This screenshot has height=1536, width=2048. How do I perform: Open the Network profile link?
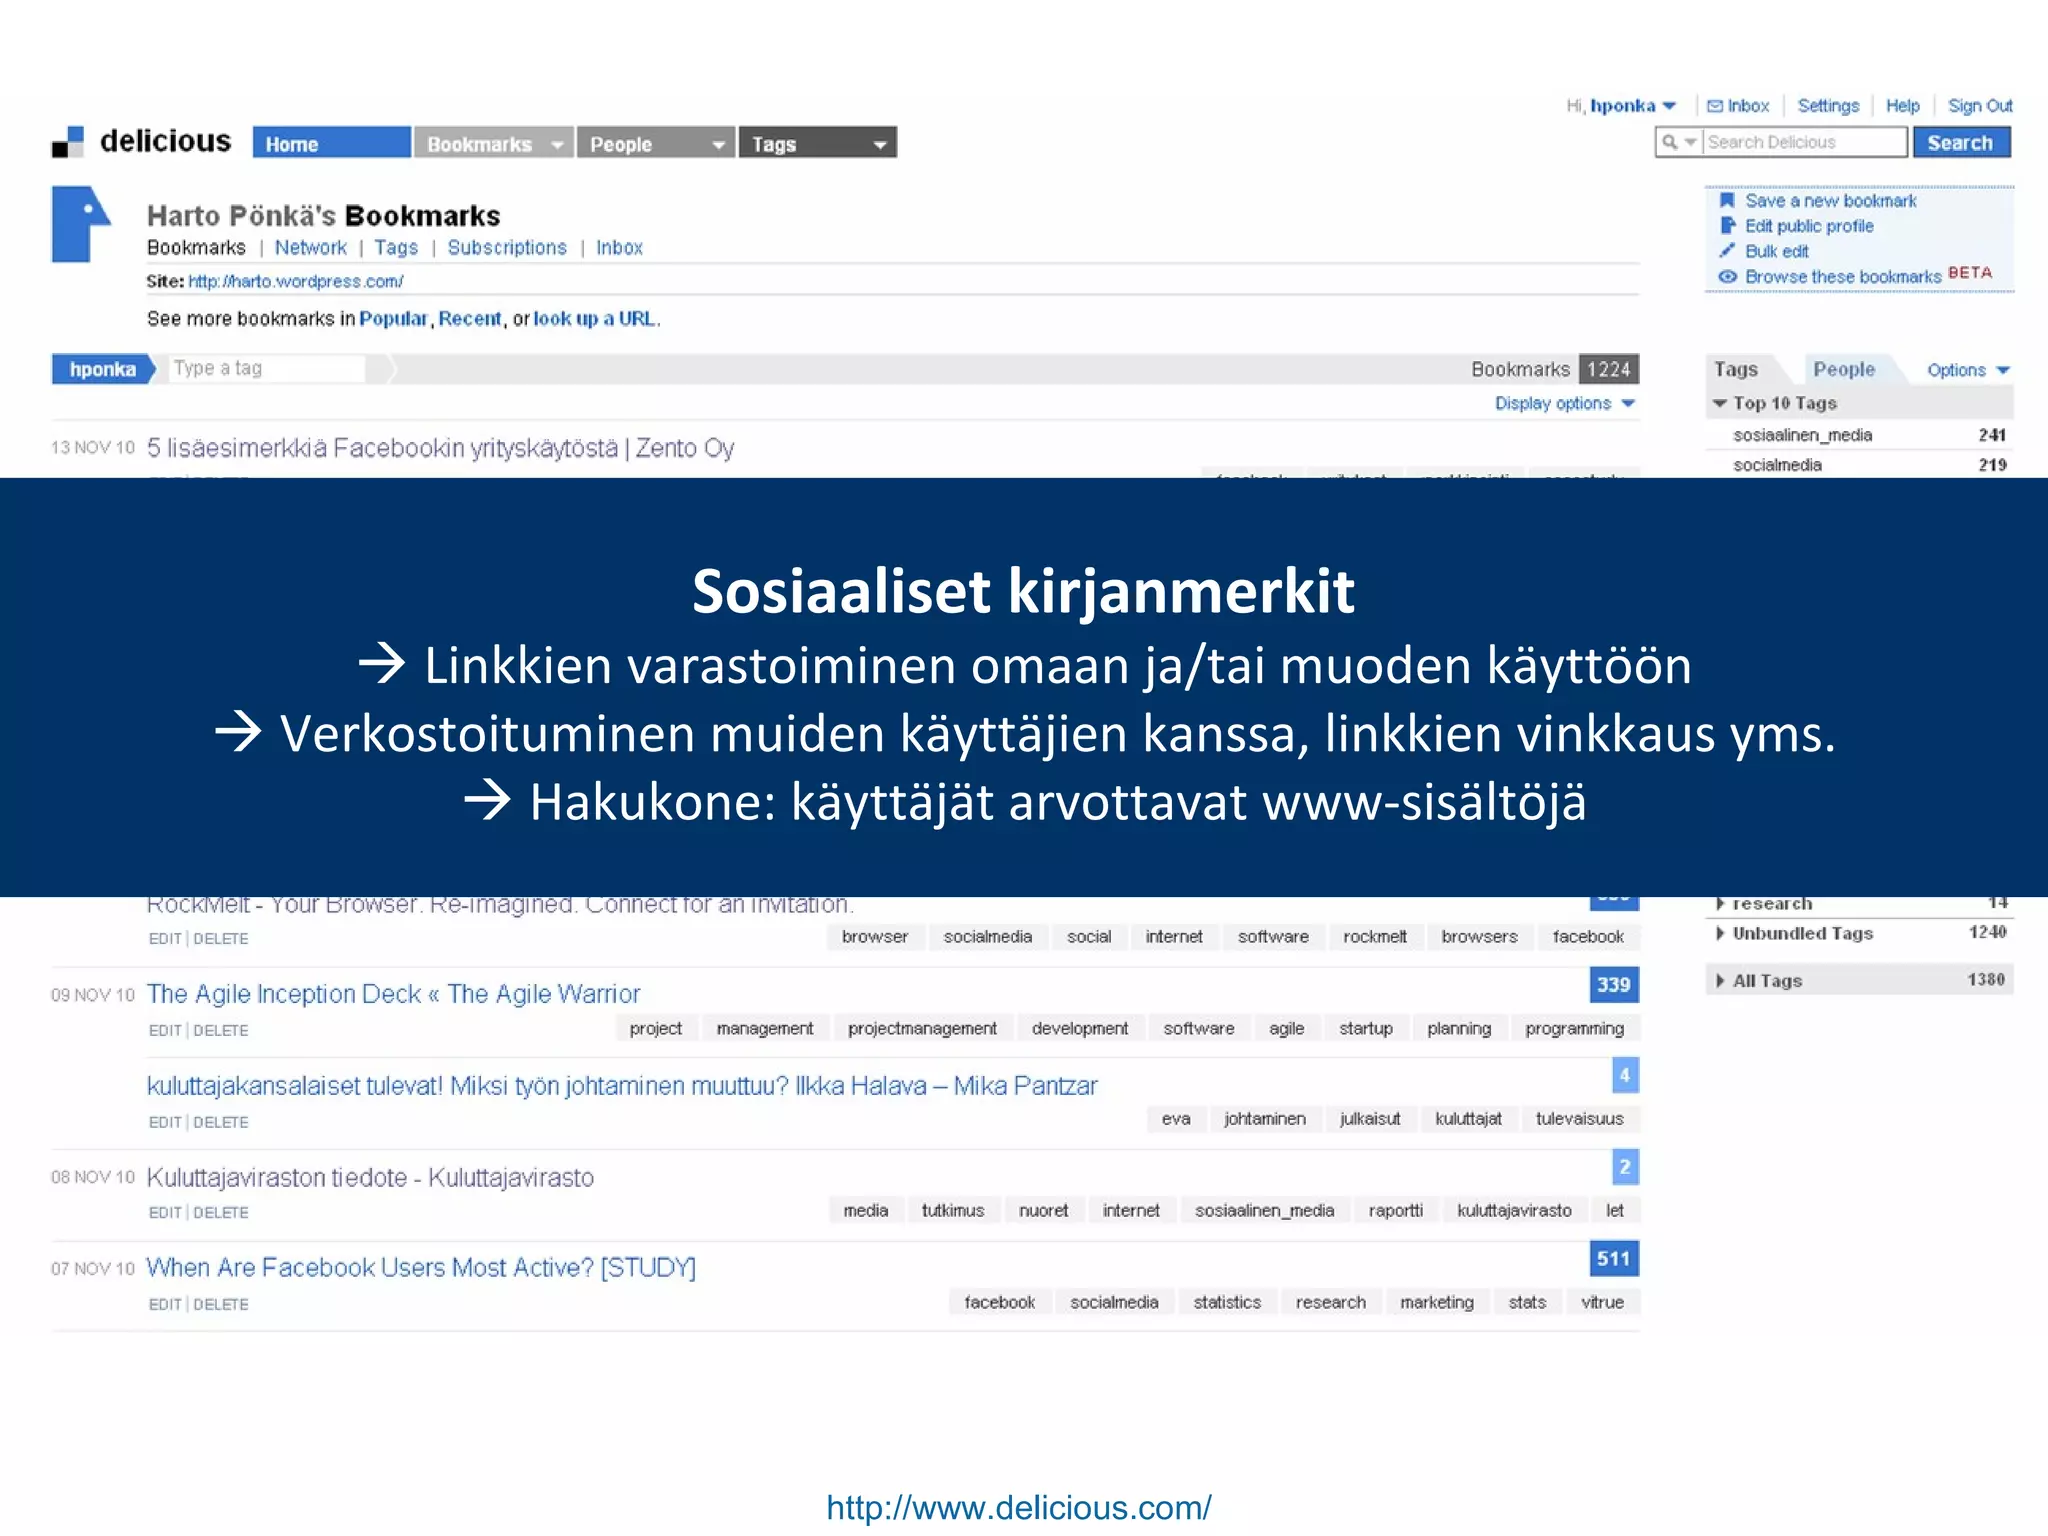(310, 248)
